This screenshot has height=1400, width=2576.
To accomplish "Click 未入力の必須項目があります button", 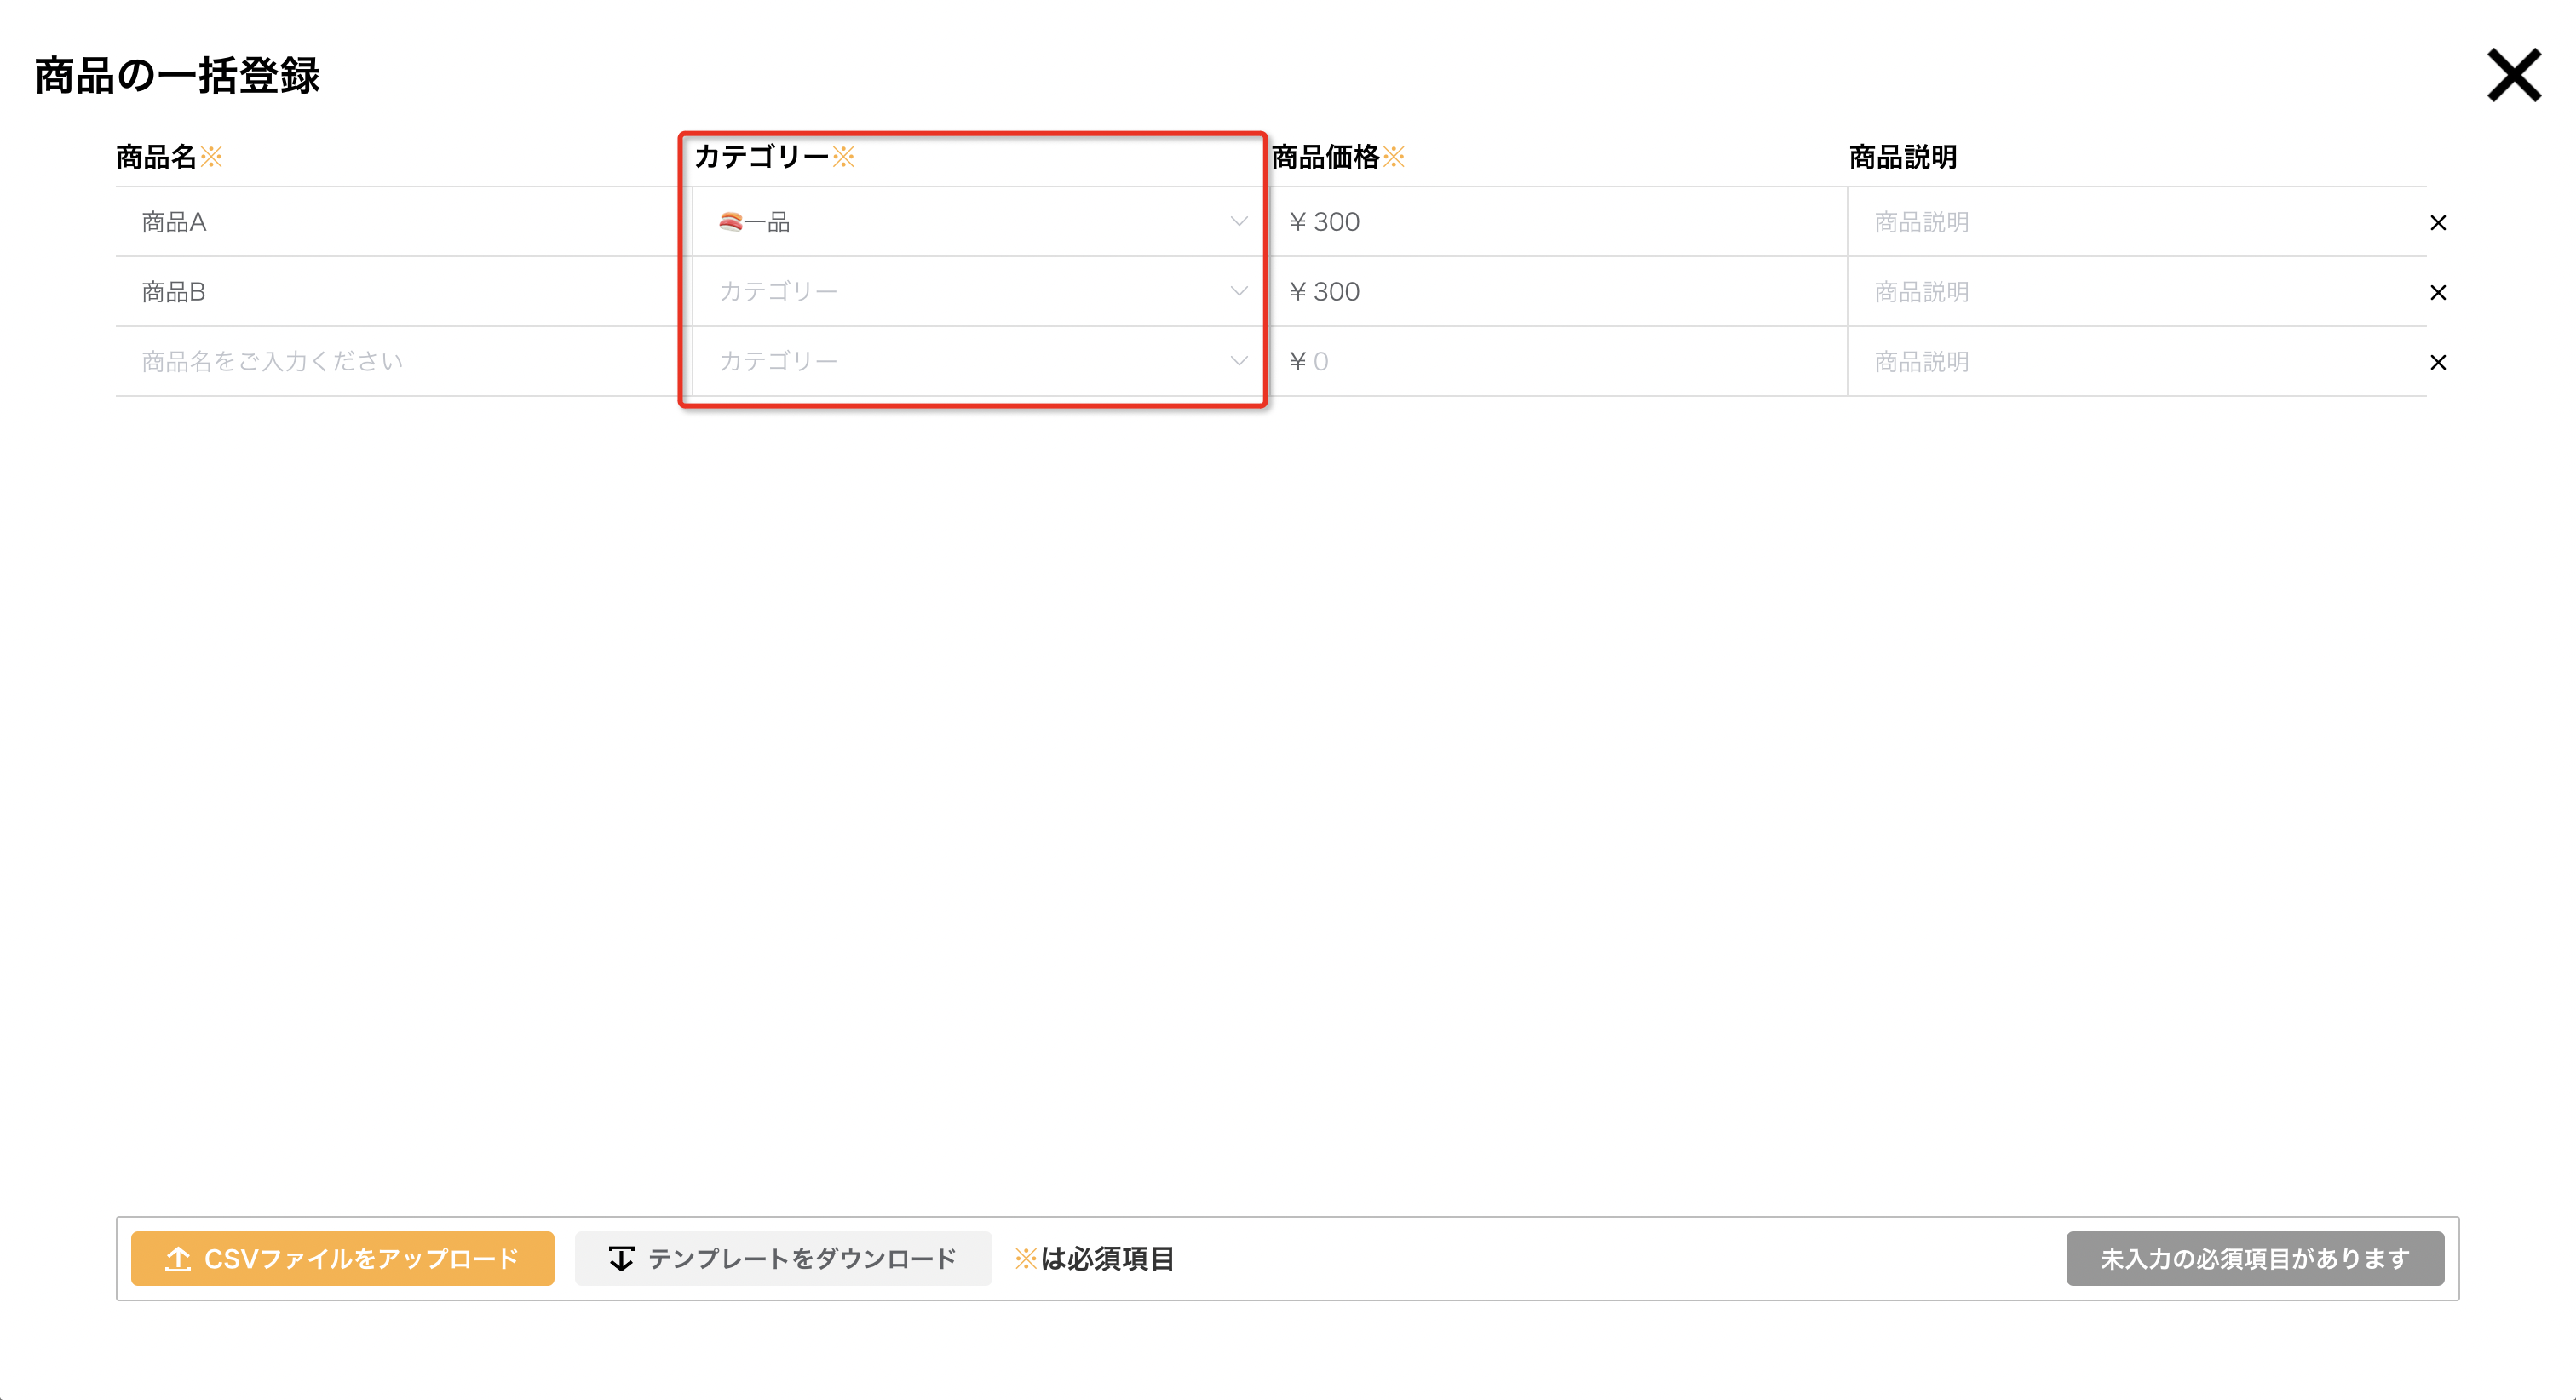I will click(x=2255, y=1258).
